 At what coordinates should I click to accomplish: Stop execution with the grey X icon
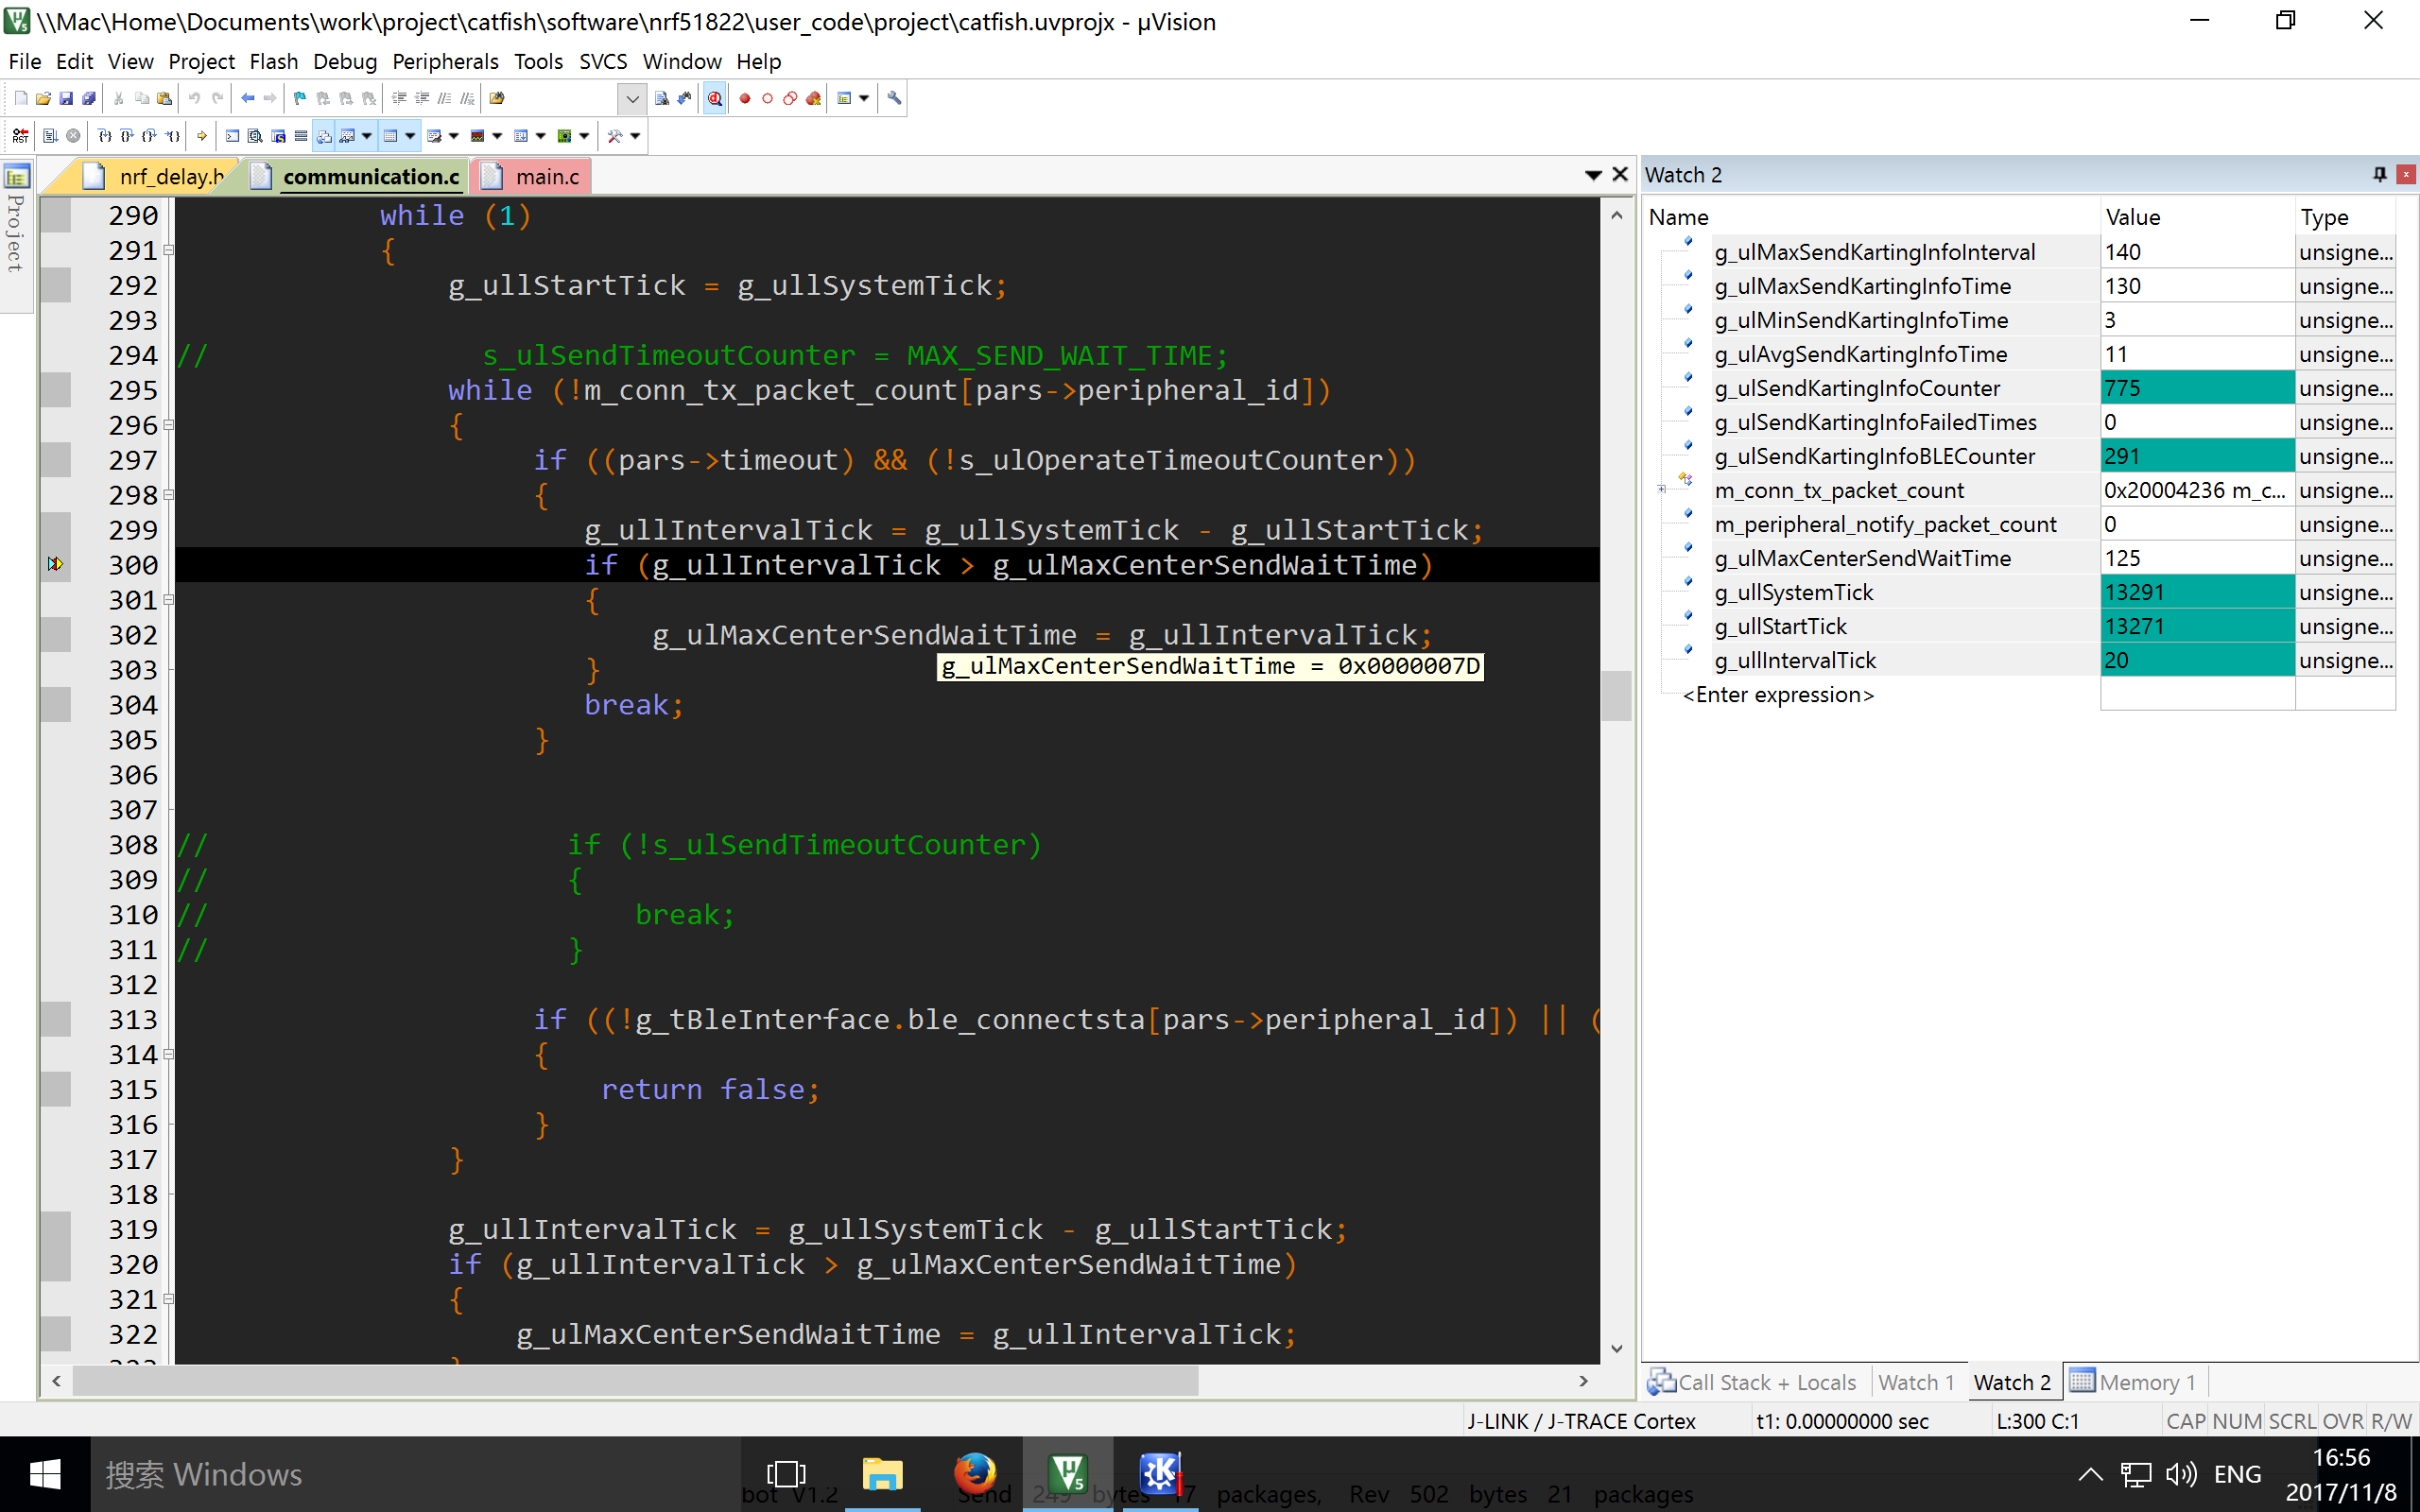click(73, 136)
